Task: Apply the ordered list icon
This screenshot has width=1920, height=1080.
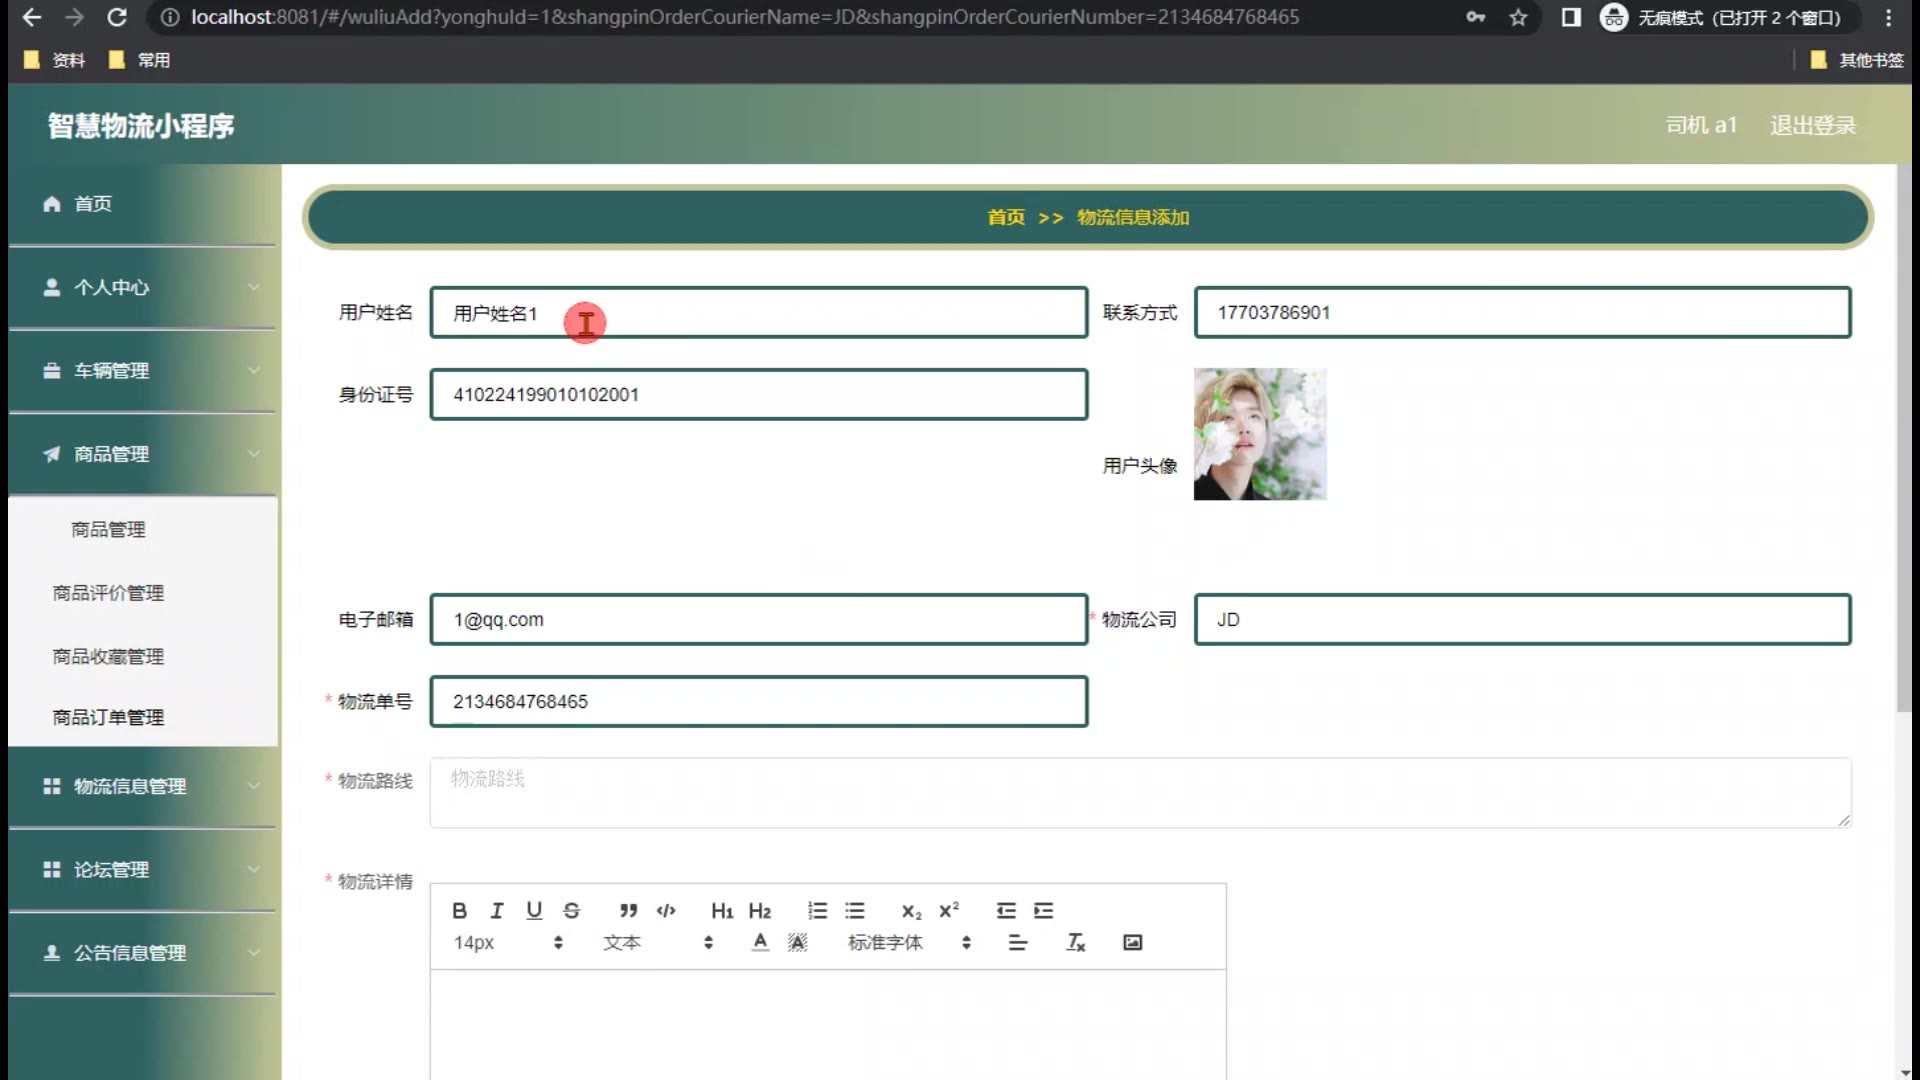Action: point(817,910)
